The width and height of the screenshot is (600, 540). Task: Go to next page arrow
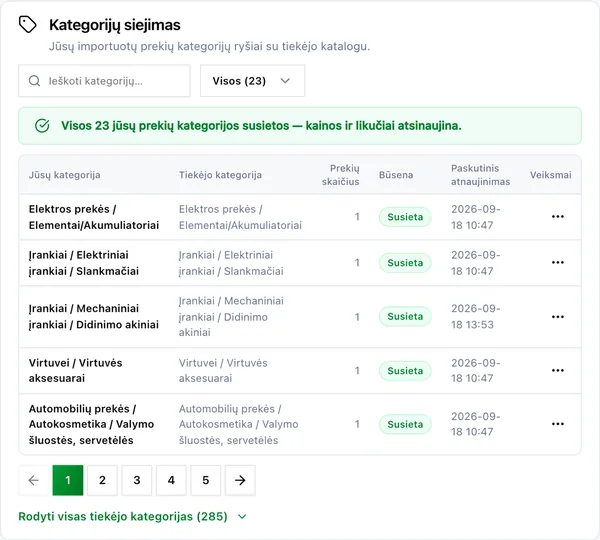coord(240,480)
